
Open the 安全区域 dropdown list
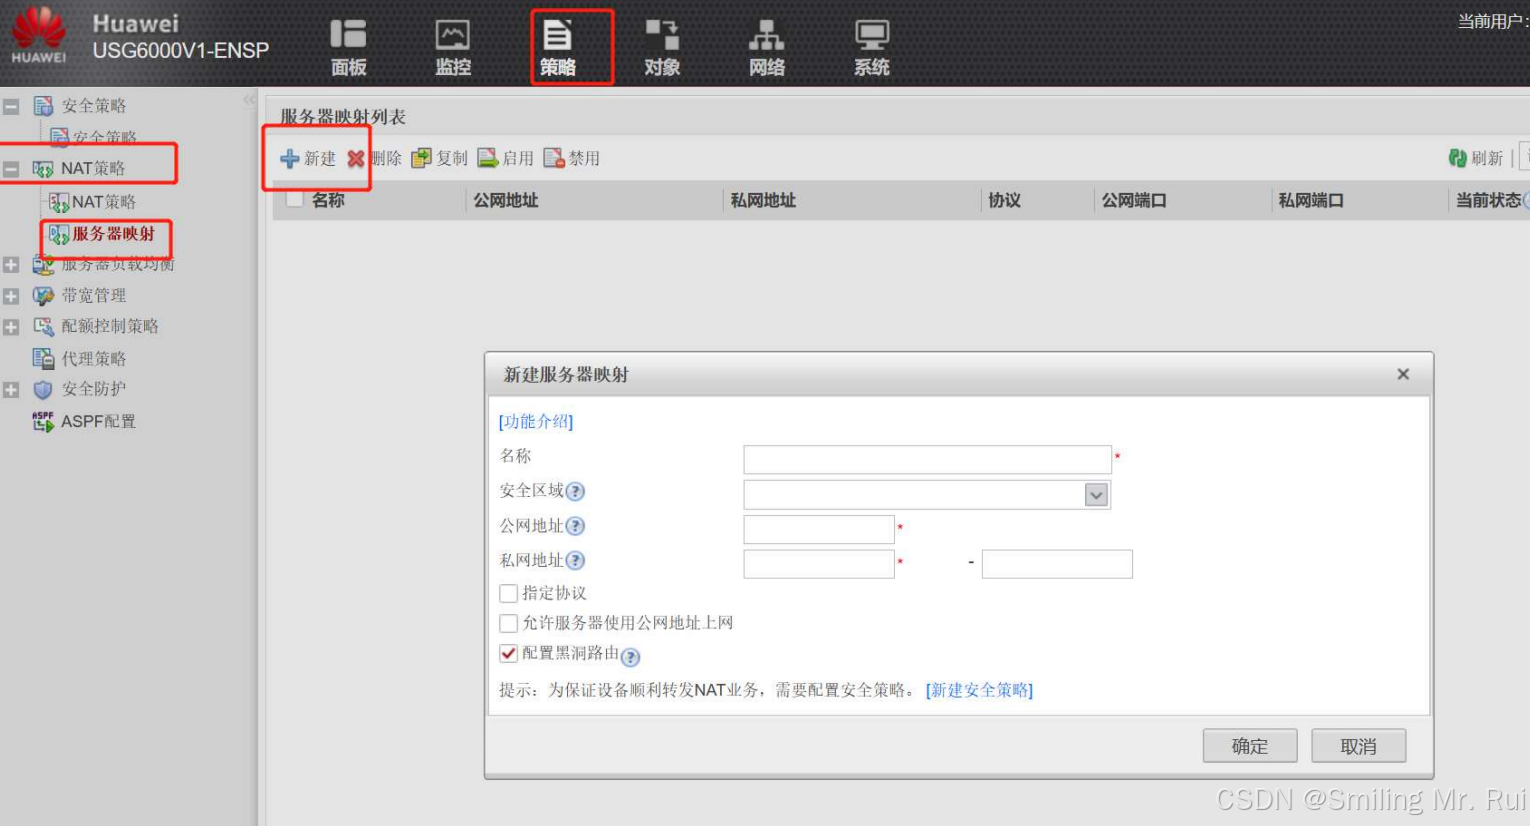(x=1096, y=495)
